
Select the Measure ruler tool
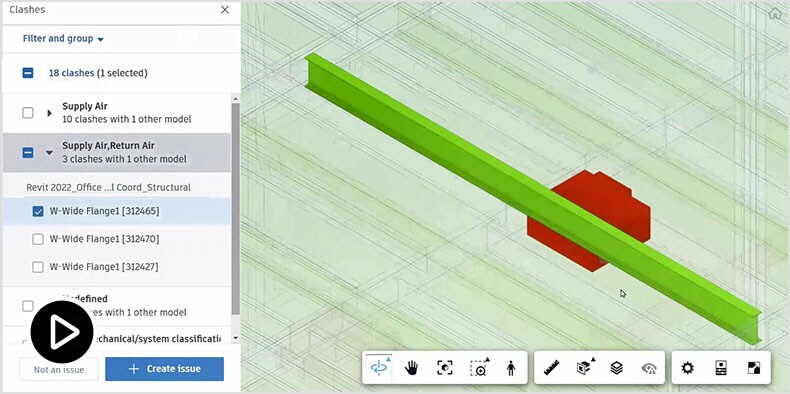point(552,368)
